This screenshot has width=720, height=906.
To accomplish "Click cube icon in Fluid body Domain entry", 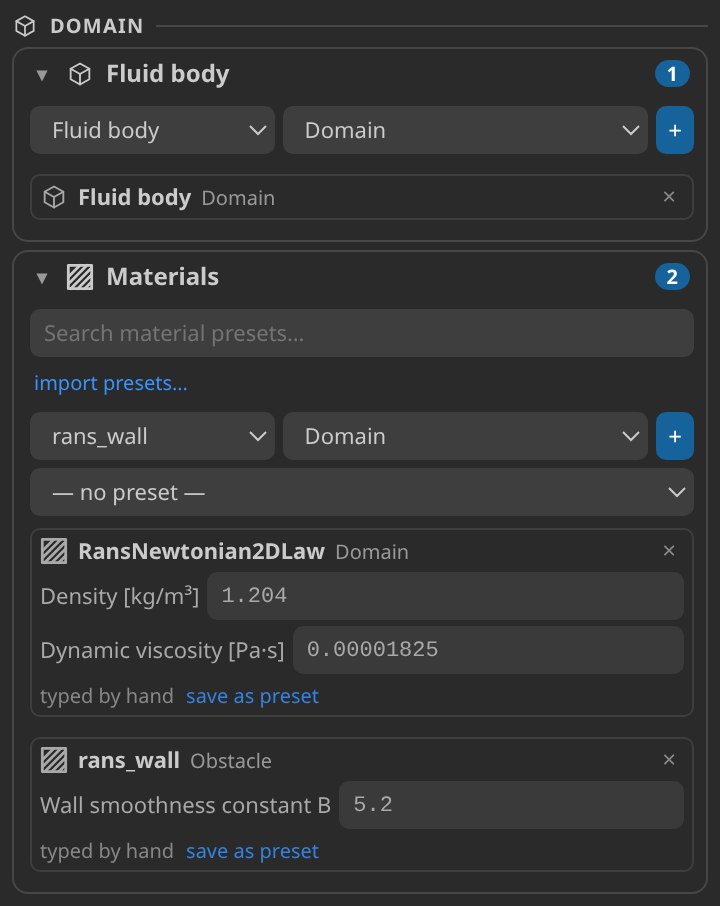I will point(54,198).
